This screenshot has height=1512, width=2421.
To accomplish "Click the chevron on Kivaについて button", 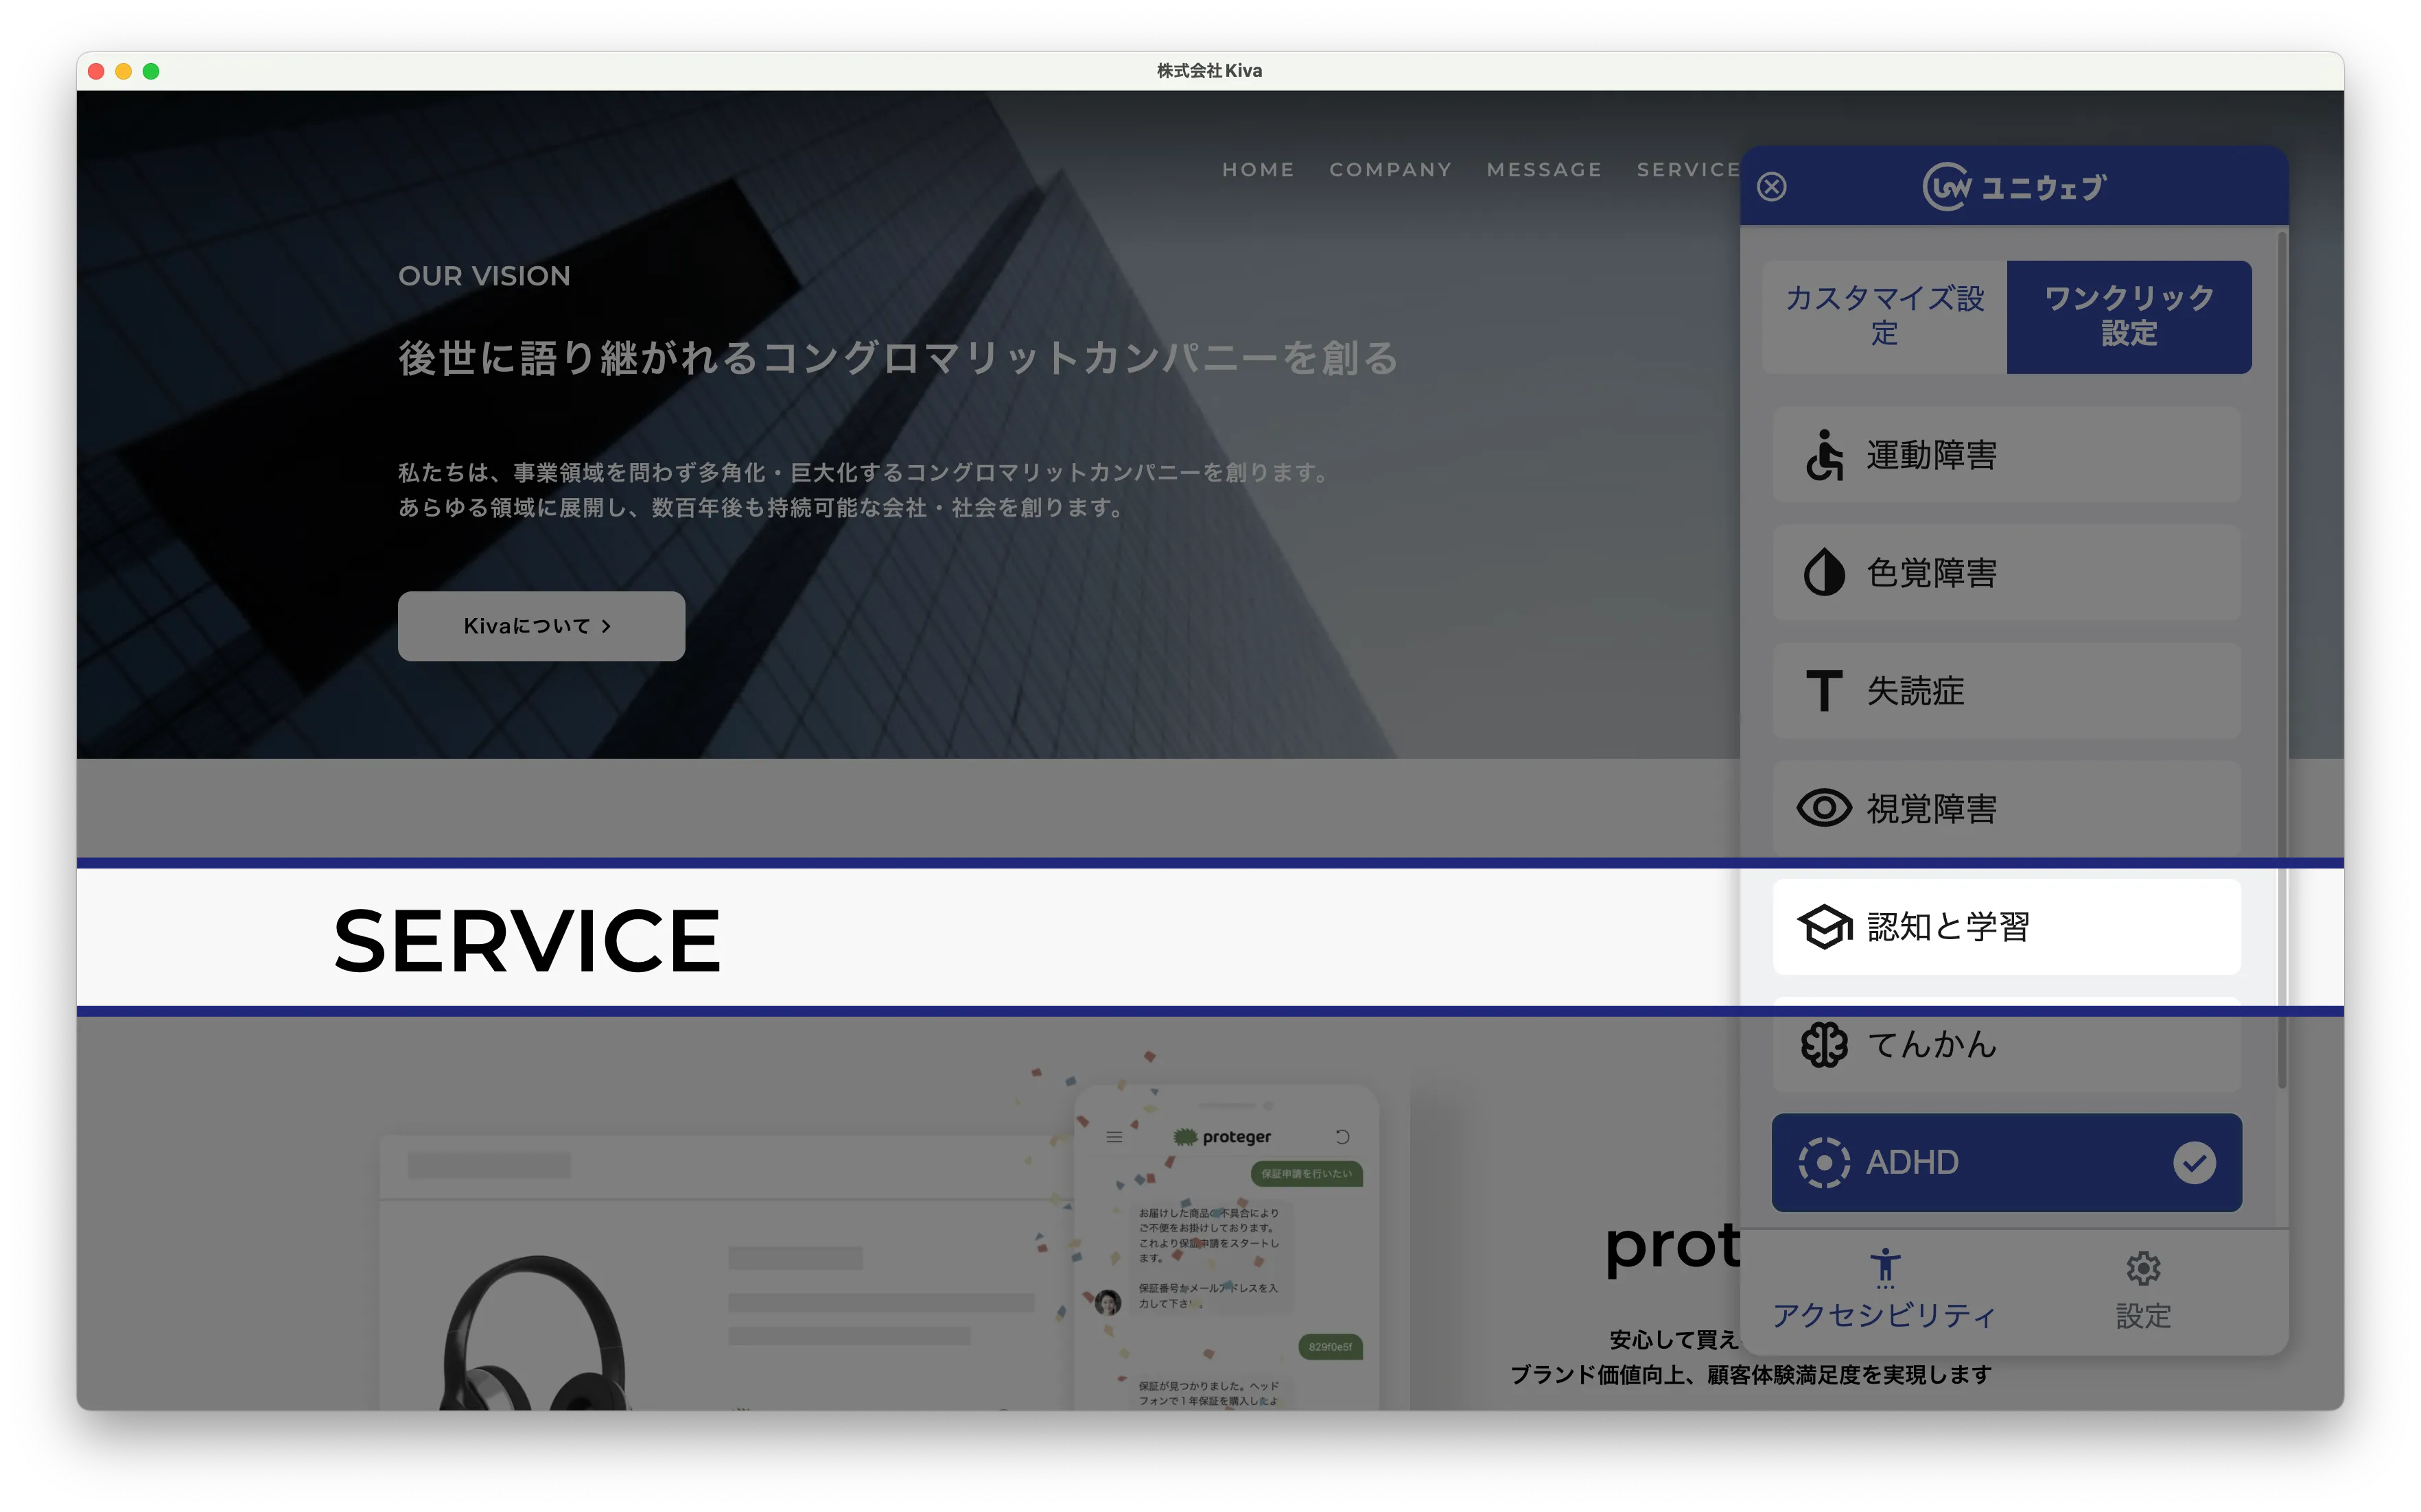I will pyautogui.click(x=606, y=626).
